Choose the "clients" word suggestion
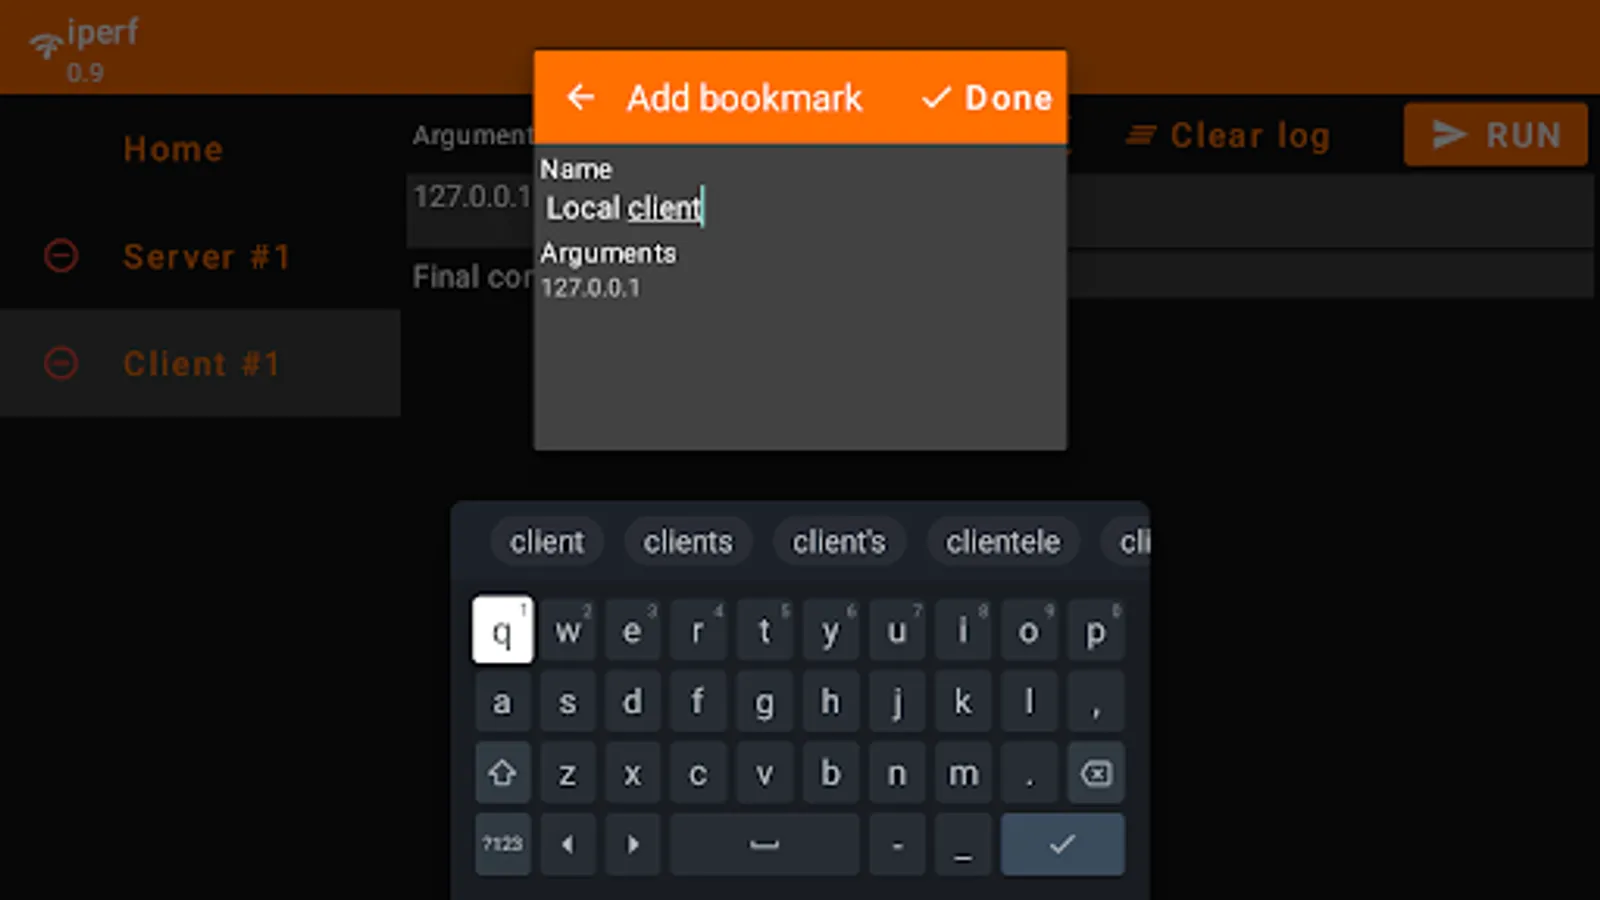Image resolution: width=1600 pixels, height=900 pixels. (688, 542)
